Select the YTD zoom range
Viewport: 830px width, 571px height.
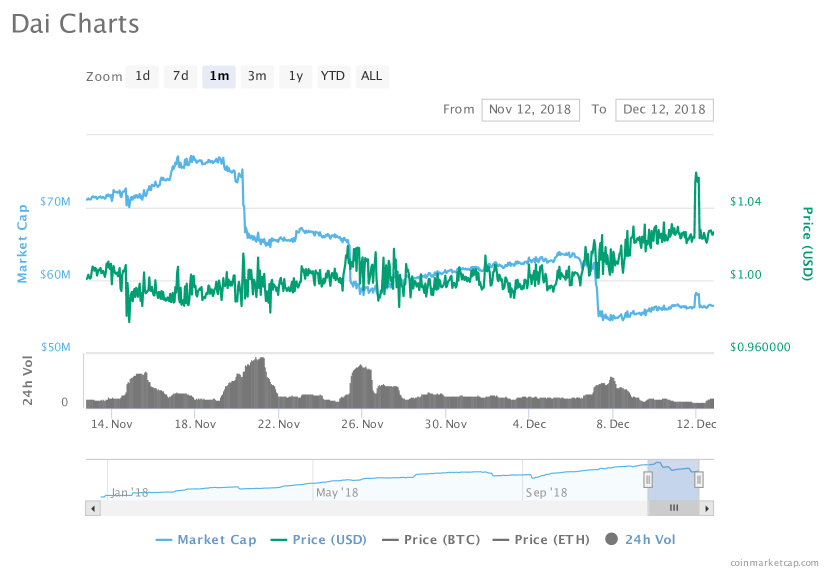[x=333, y=76]
